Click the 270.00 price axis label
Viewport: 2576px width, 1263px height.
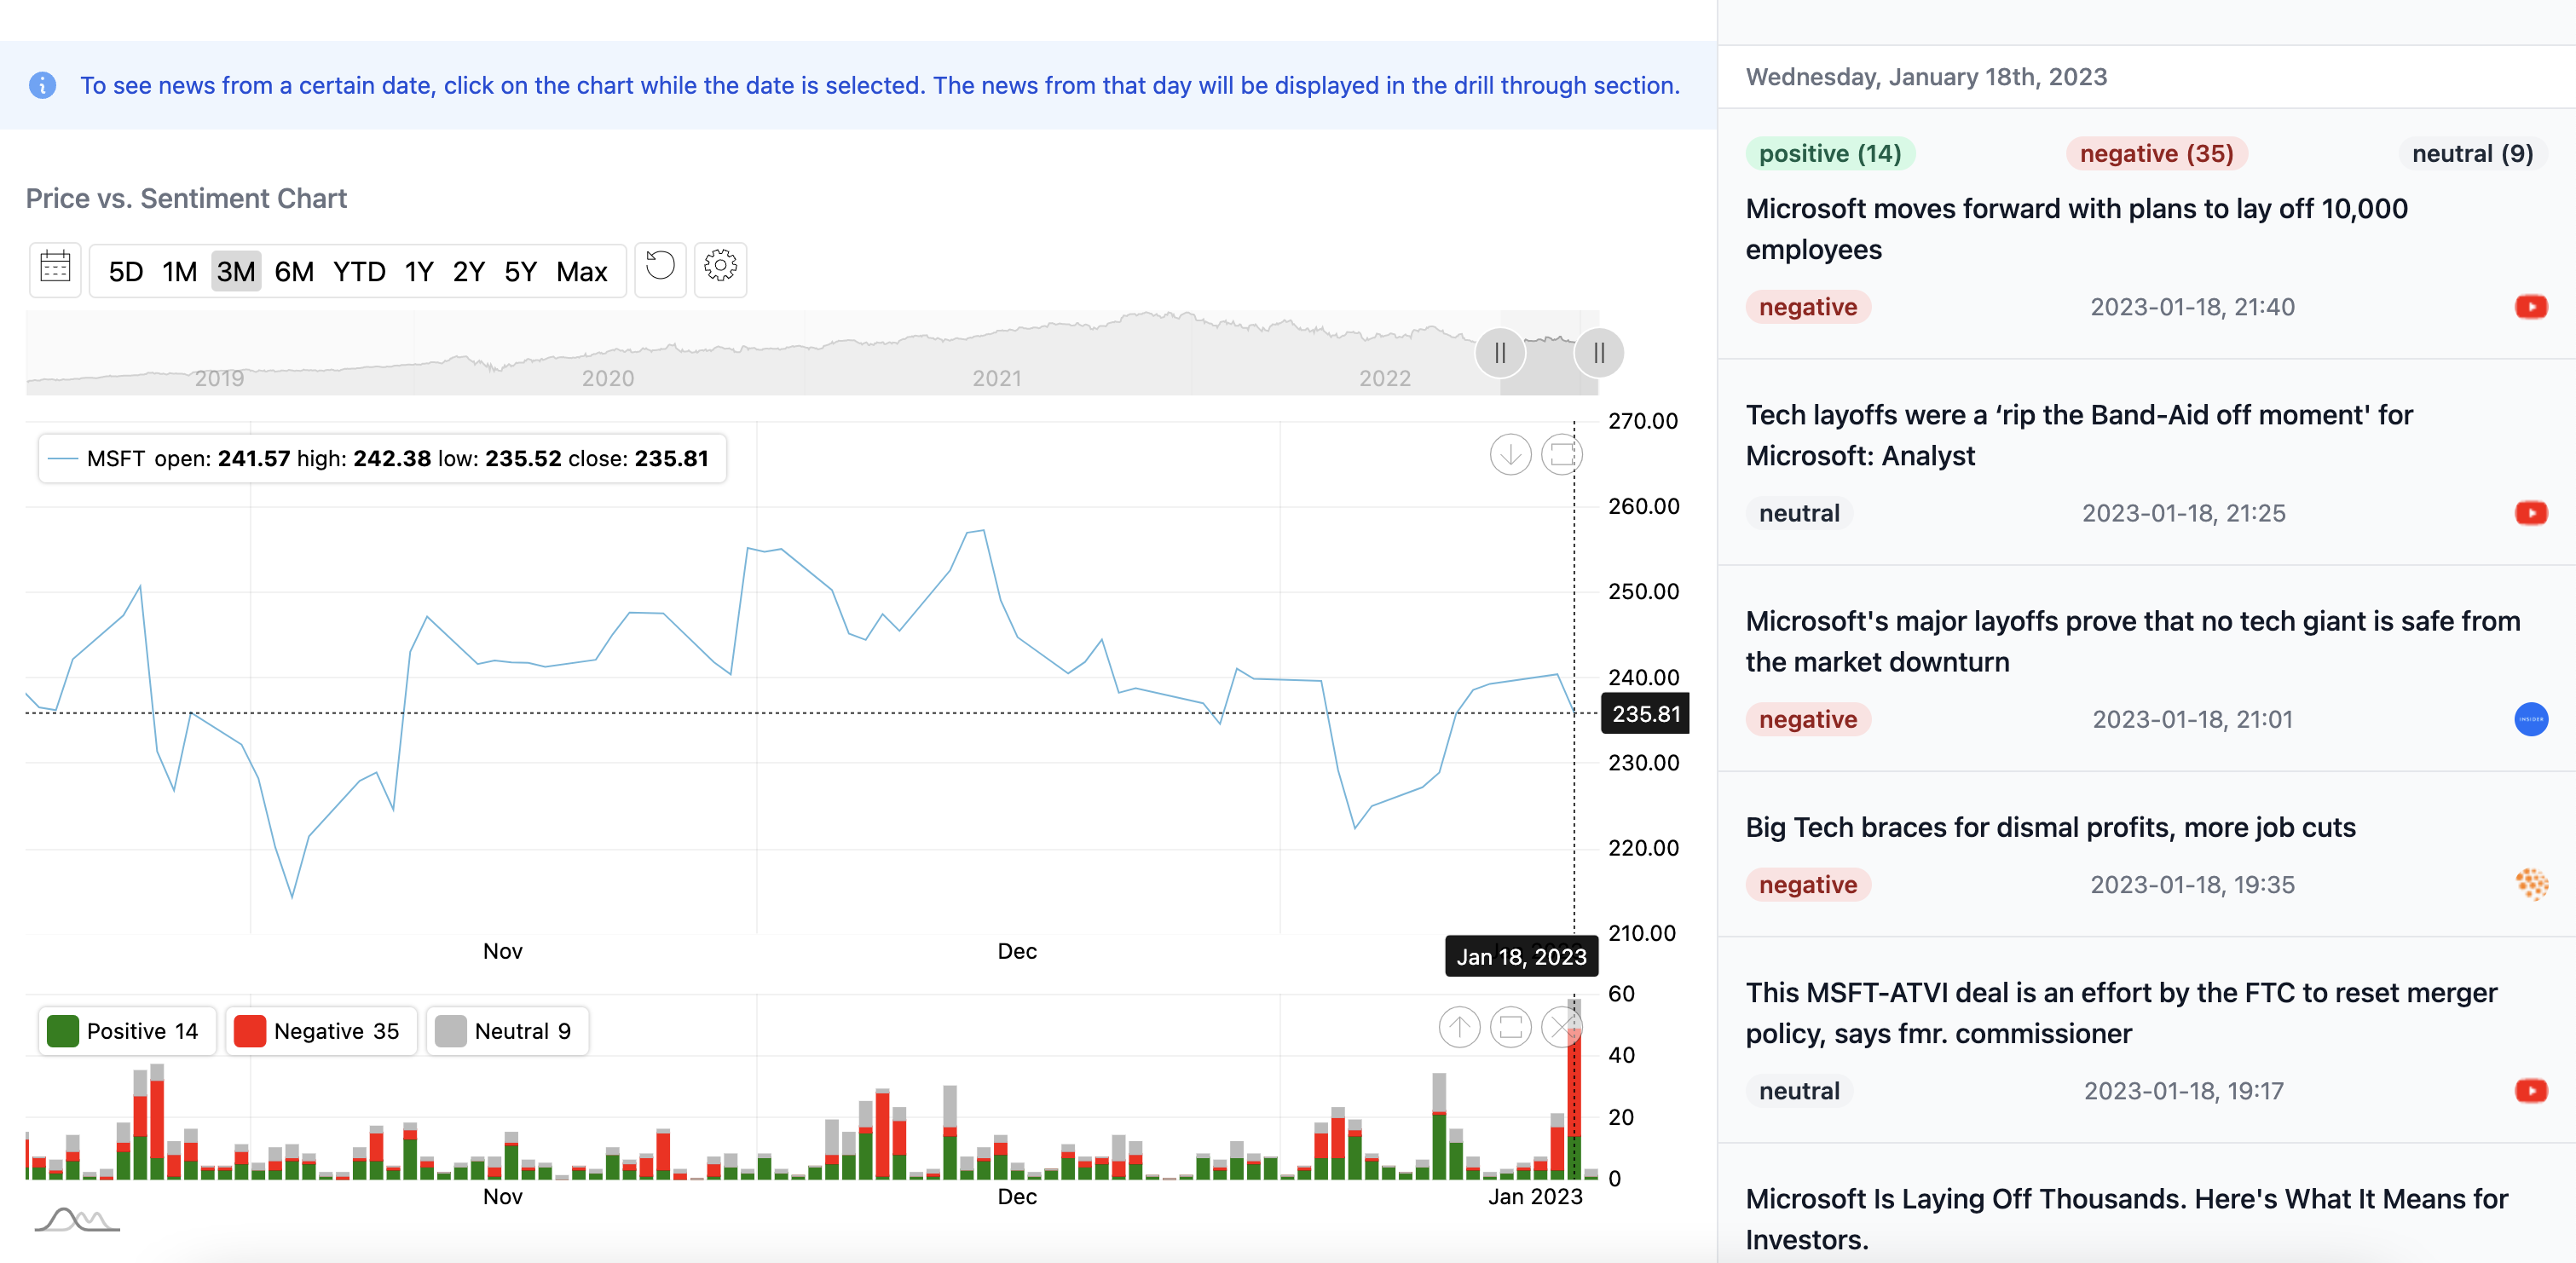[x=1643, y=421]
